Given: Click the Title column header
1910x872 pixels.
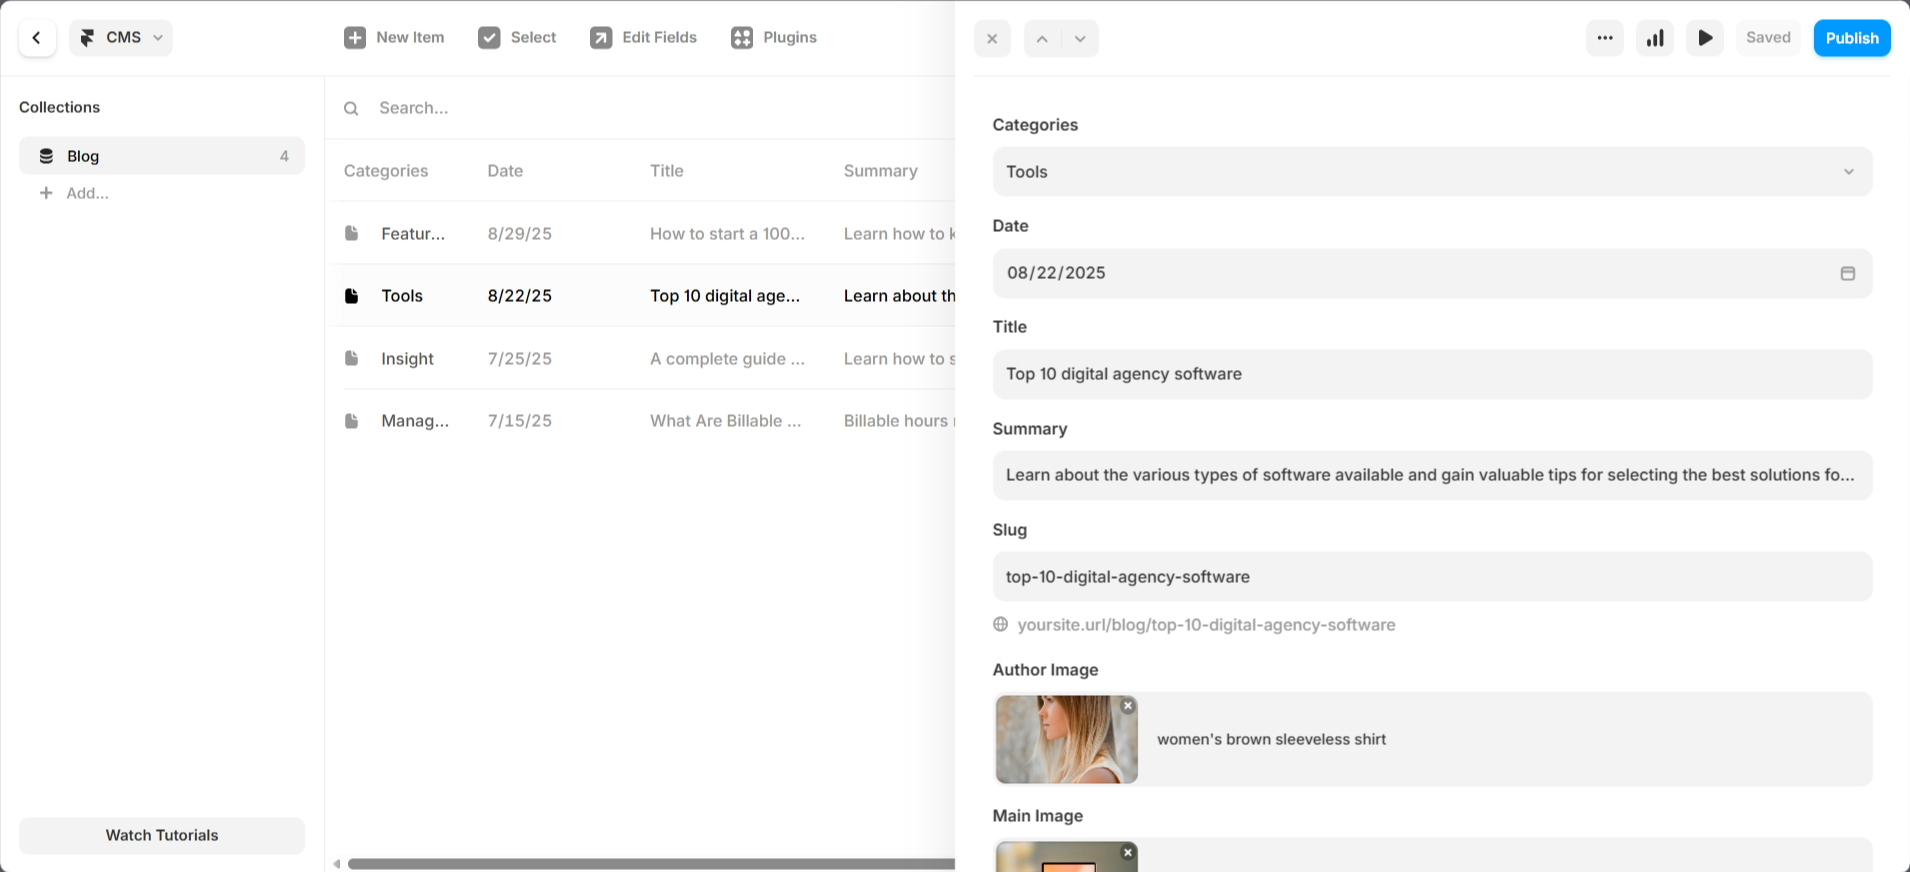Looking at the screenshot, I should click(667, 171).
